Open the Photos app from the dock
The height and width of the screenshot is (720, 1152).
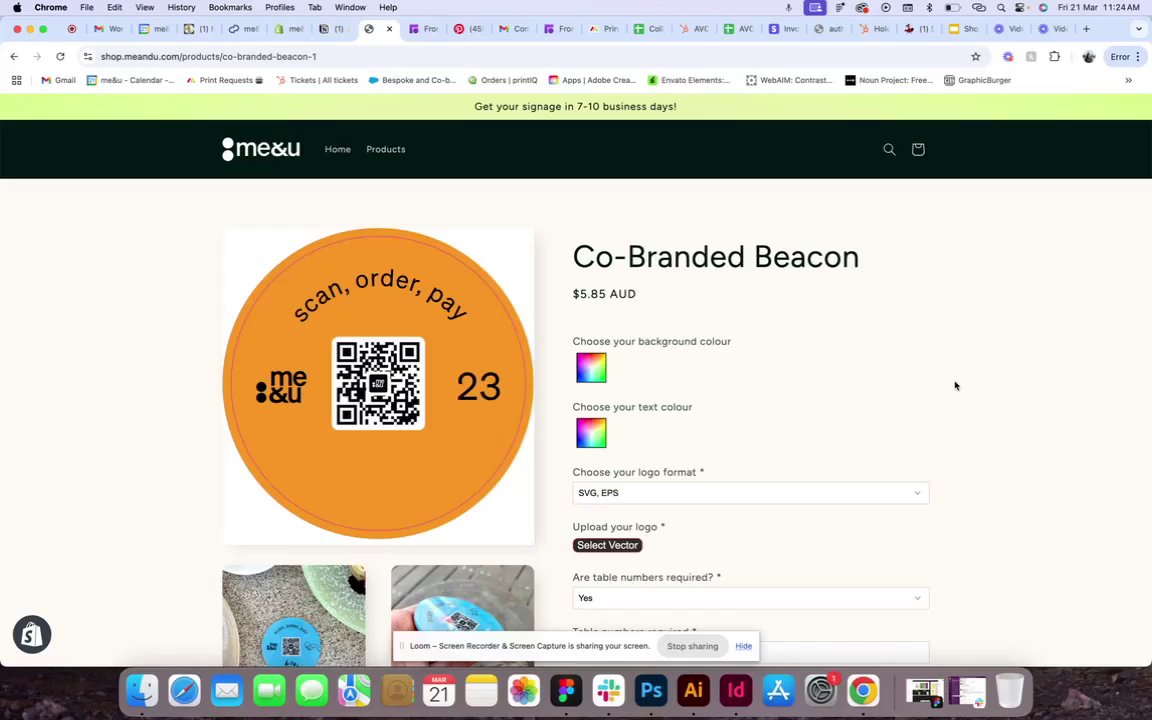tap(524, 691)
